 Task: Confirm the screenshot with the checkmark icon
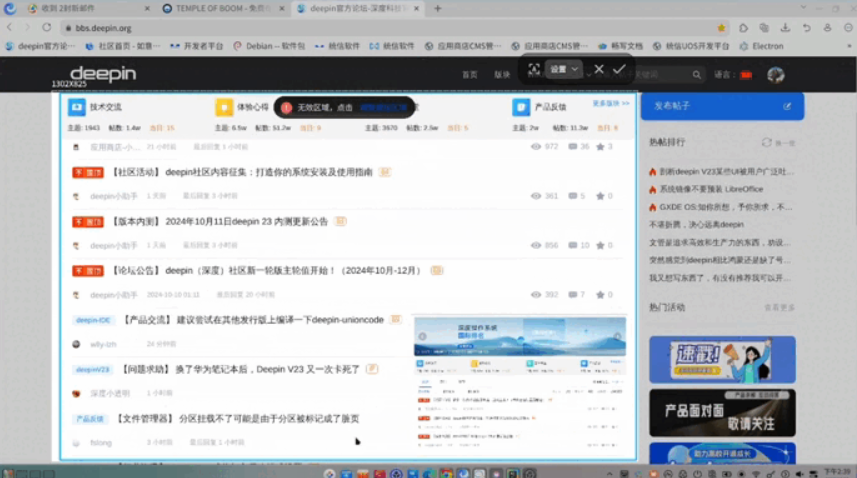(x=619, y=69)
